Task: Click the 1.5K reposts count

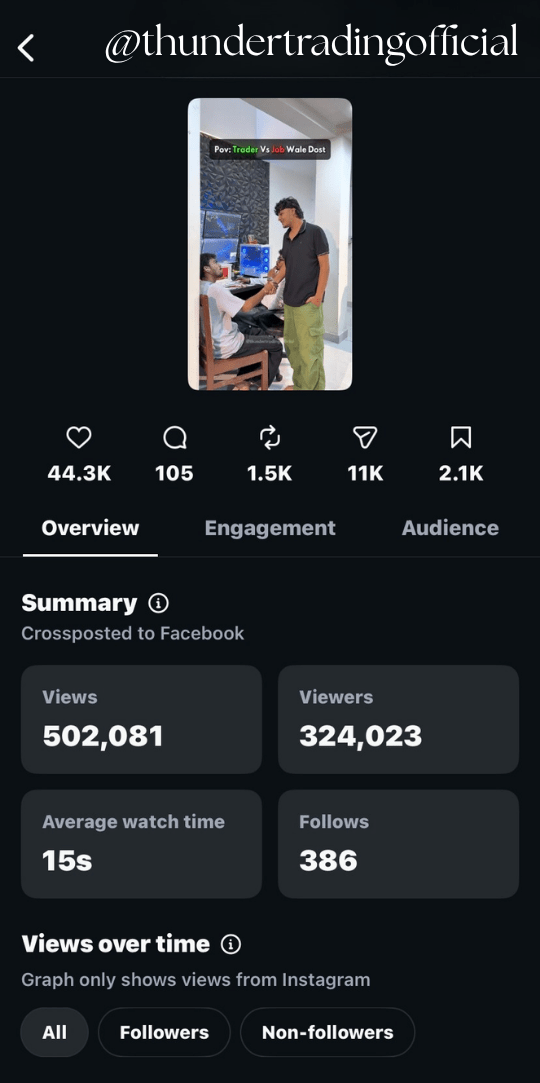Action: tap(269, 474)
